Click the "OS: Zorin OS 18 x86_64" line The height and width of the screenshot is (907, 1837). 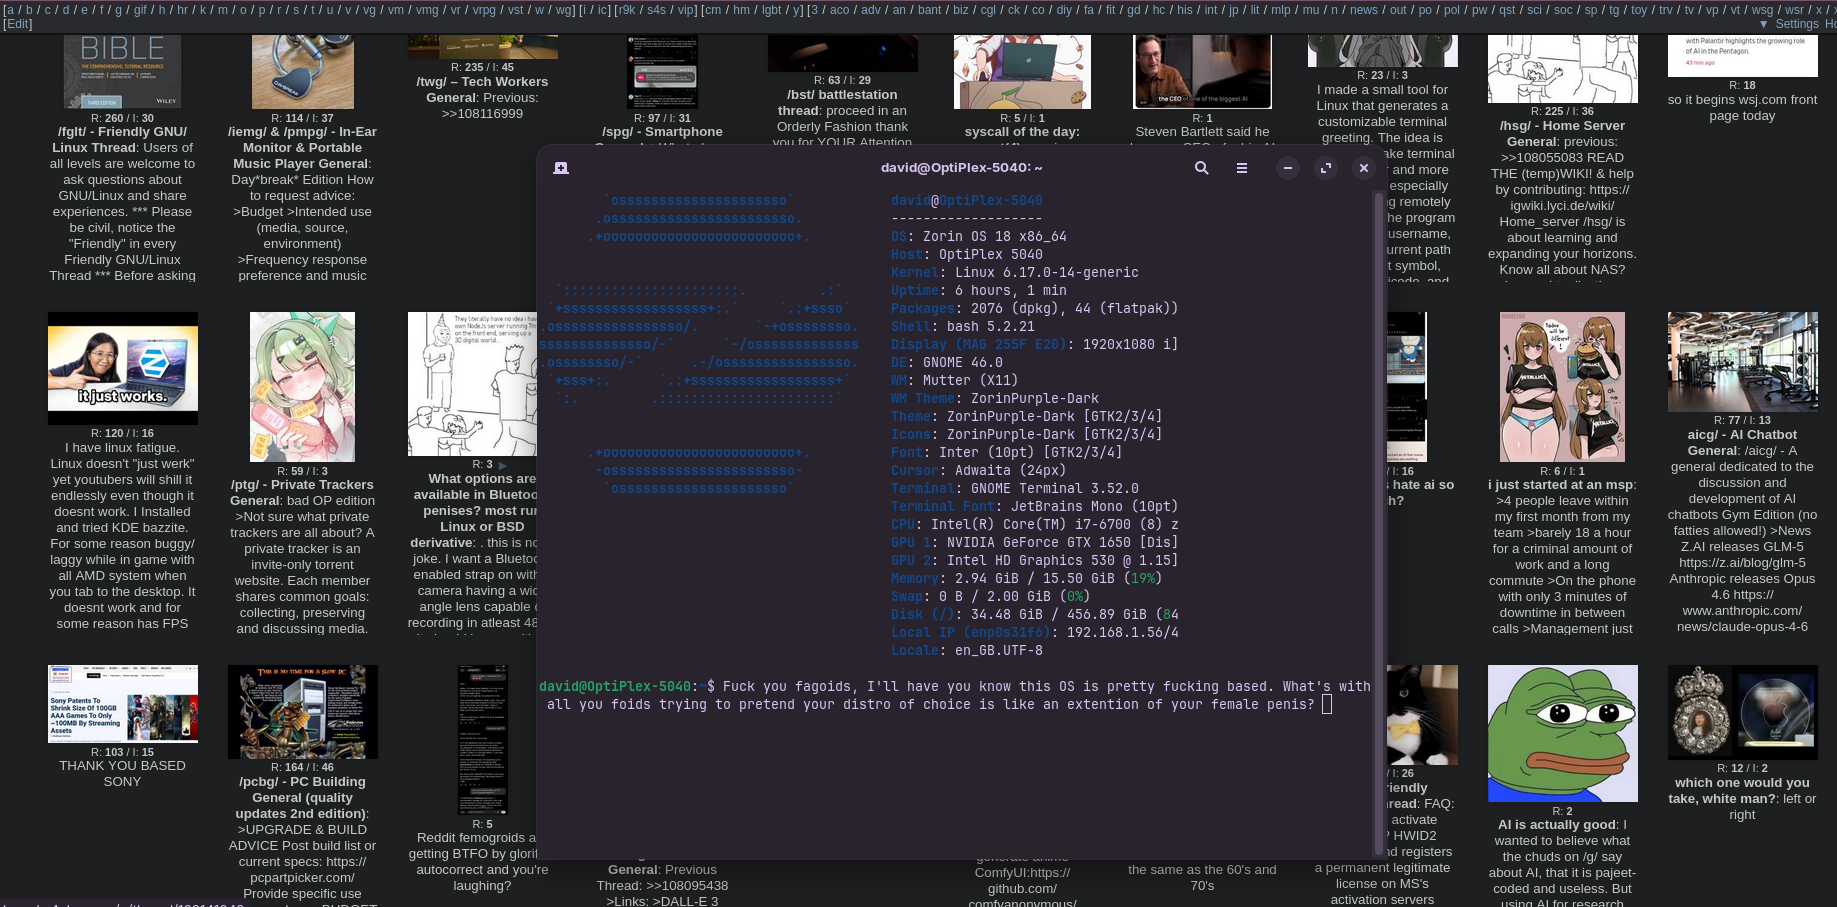[x=979, y=237]
